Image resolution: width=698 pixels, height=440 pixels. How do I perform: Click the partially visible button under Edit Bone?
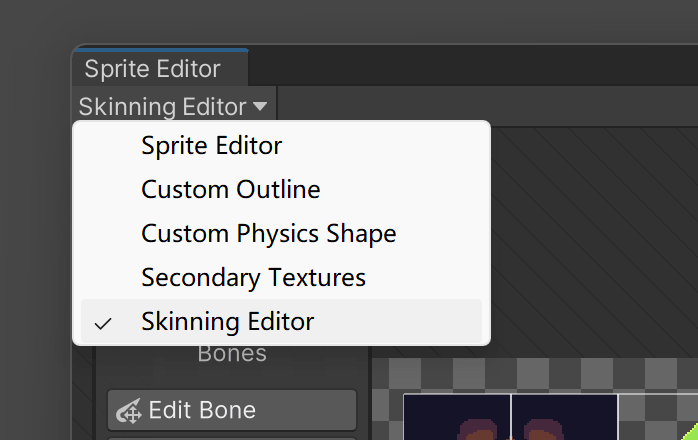[x=232, y=439]
